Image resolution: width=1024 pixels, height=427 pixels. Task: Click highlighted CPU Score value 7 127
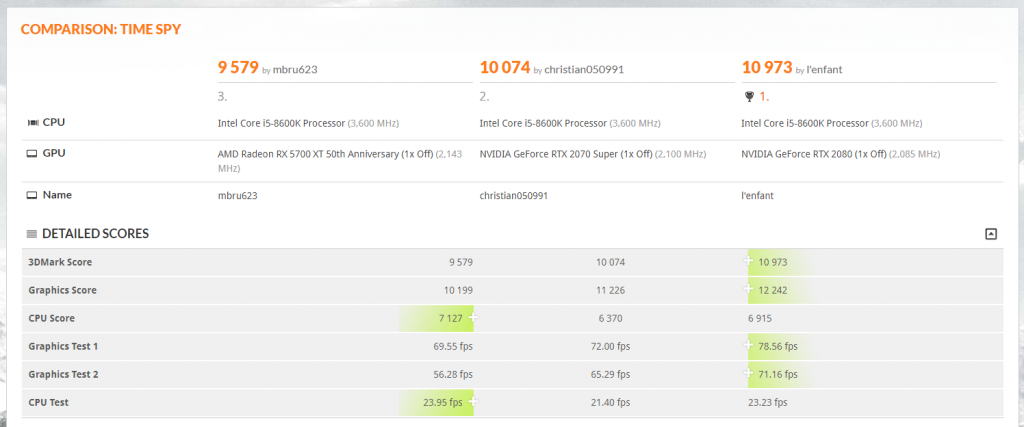click(x=451, y=319)
